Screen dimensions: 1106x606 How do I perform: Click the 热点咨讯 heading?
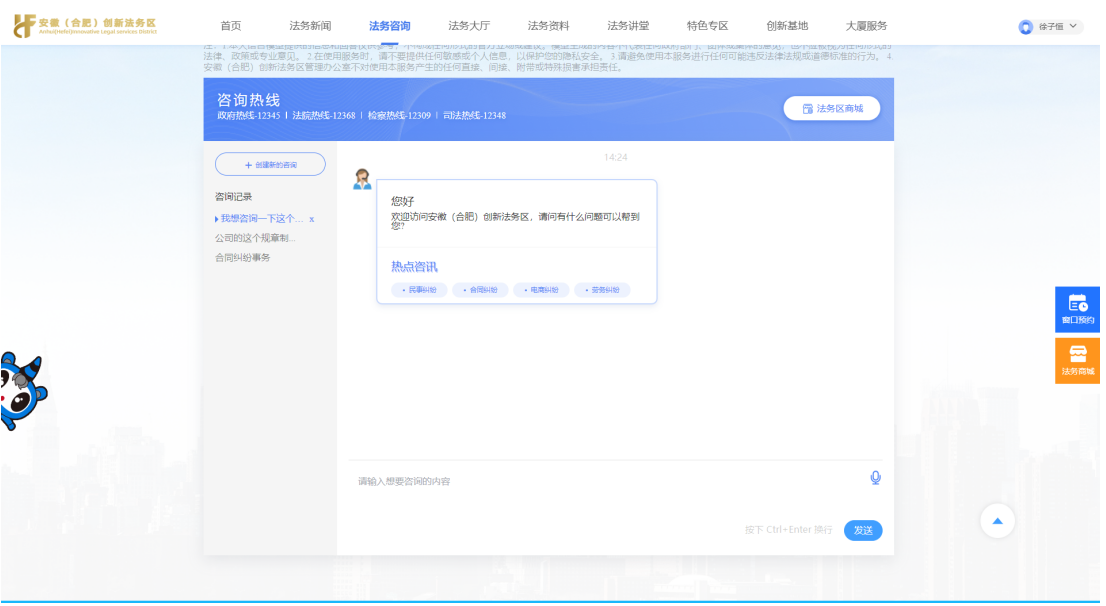pos(415,267)
